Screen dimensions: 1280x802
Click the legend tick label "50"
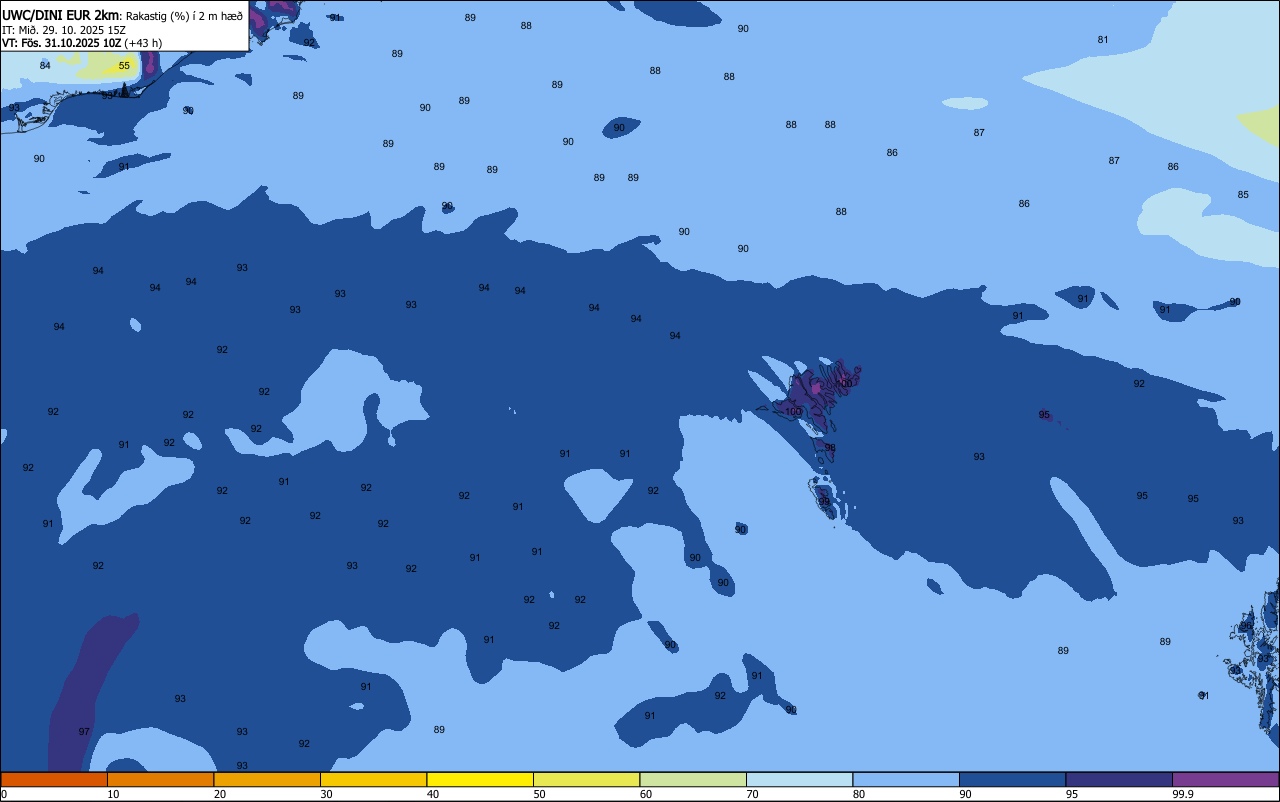pos(539,794)
